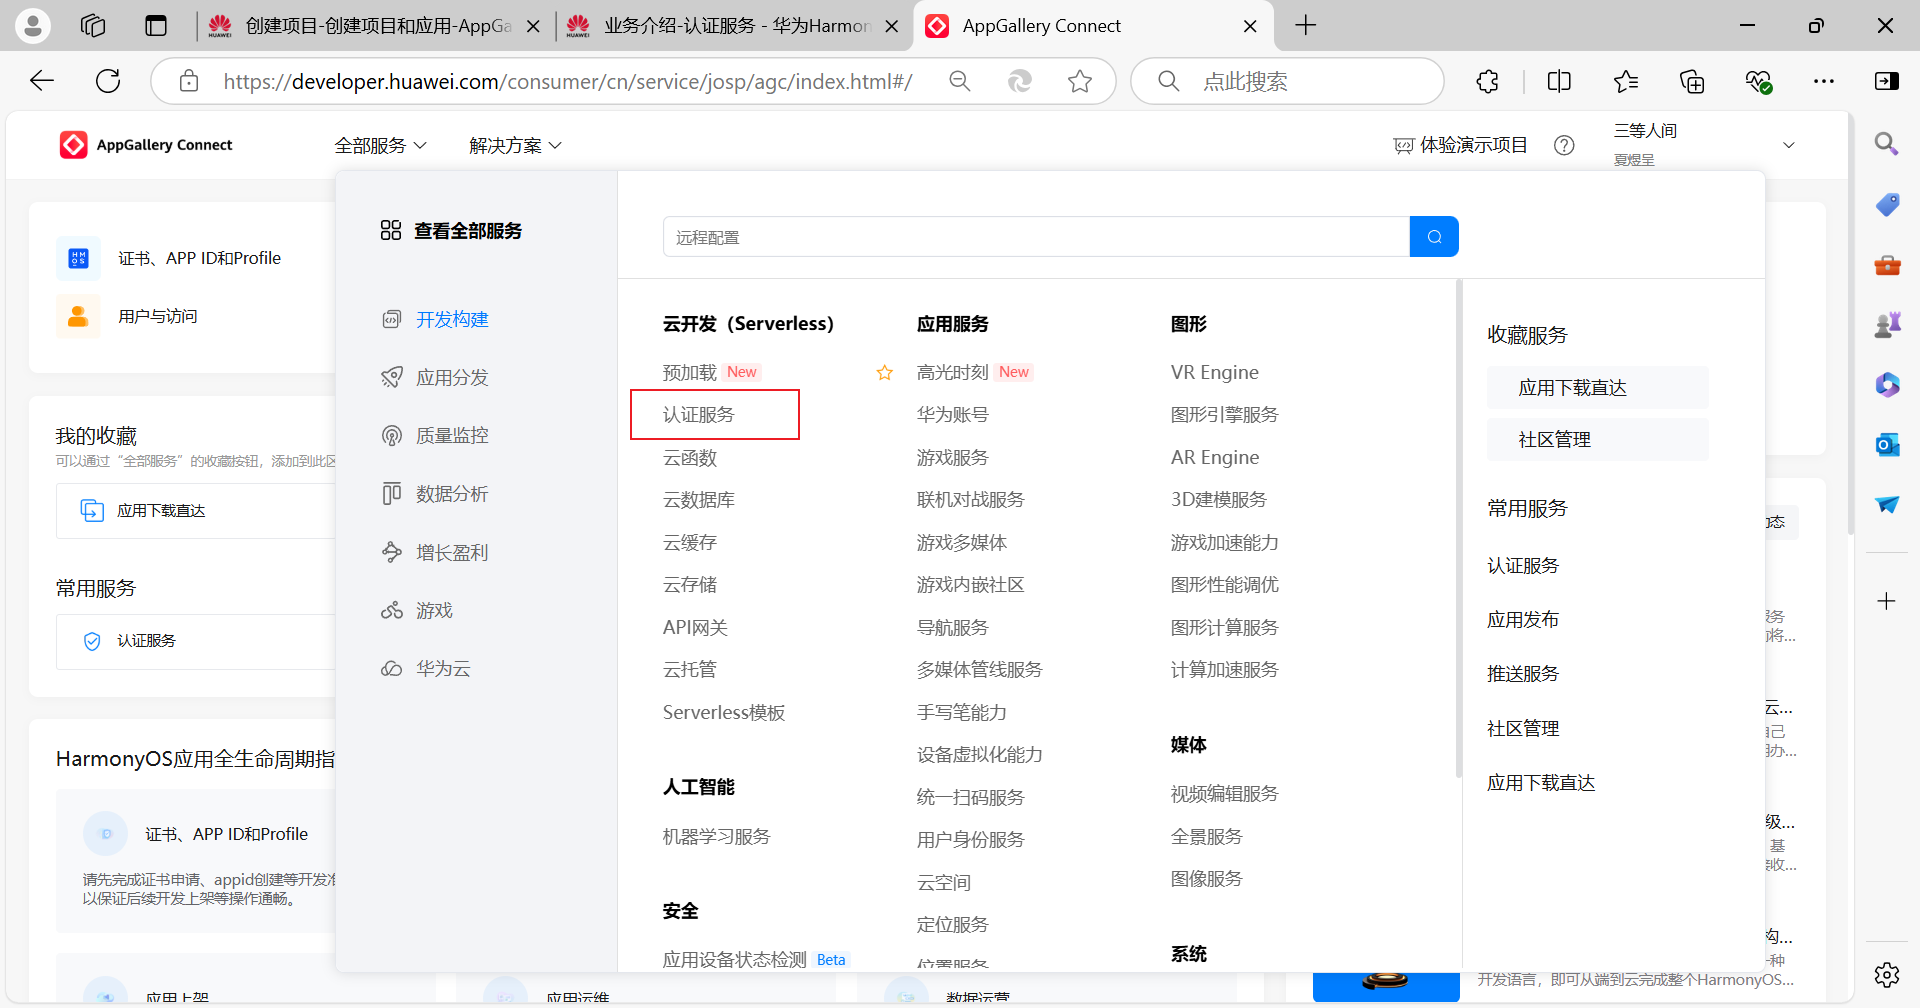Screen dimensions: 1920x1008
Task: Click the star favorite icon beside 预加载
Action: coord(884,373)
